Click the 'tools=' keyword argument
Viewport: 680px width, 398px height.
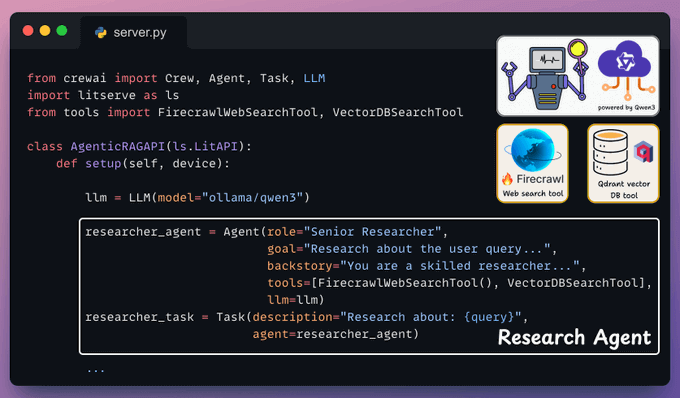pos(289,283)
